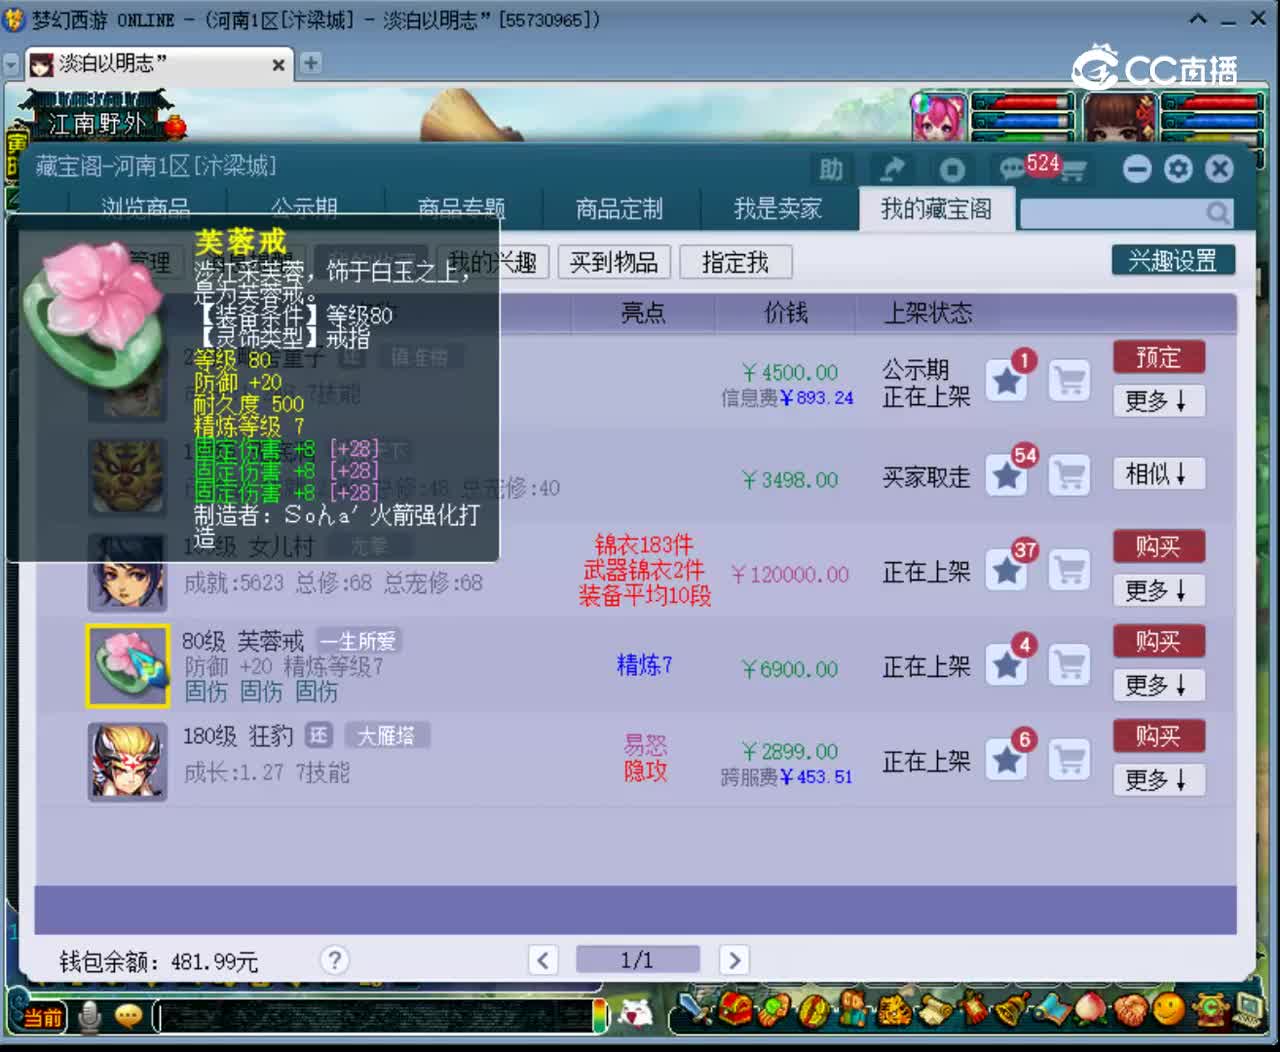The width and height of the screenshot is (1280, 1052).
Task: Select the 芙蓉戒 item thumbnail
Action: 127,666
